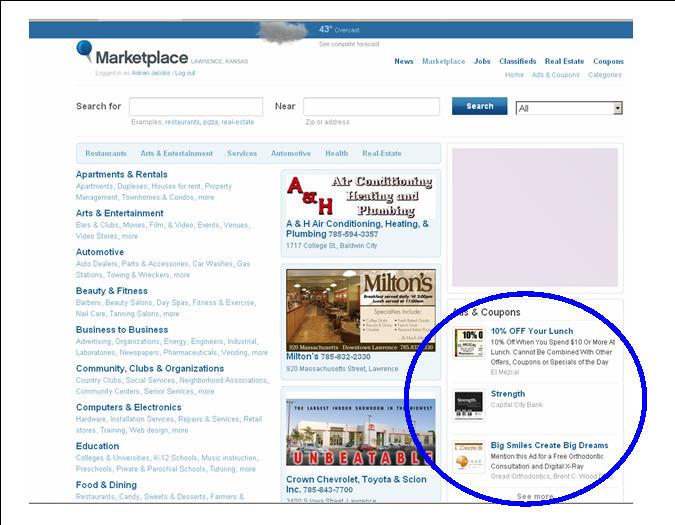Click Bars & Clubs under Arts & Entertainment

click(x=97, y=225)
